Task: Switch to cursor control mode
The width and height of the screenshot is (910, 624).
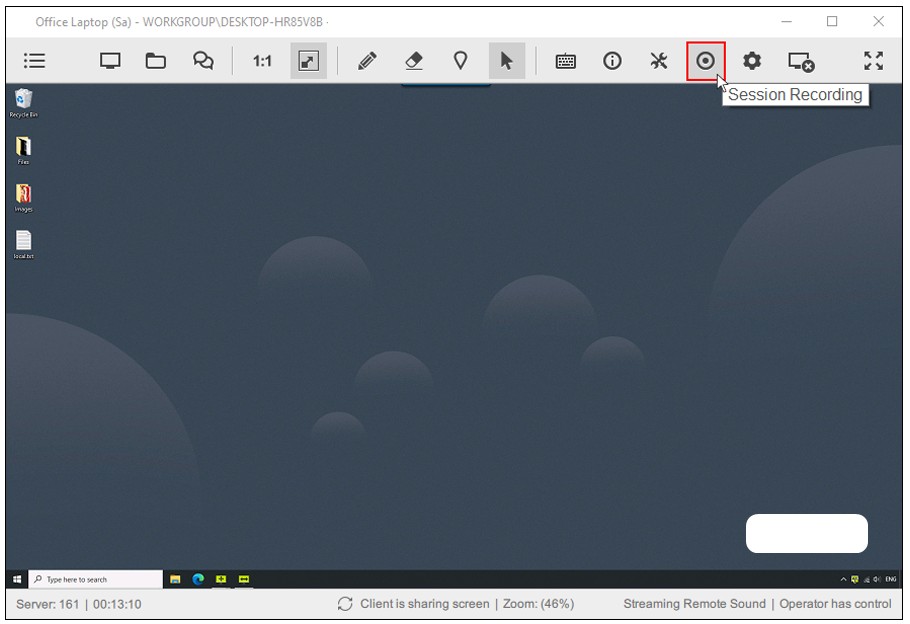Action: tap(508, 61)
